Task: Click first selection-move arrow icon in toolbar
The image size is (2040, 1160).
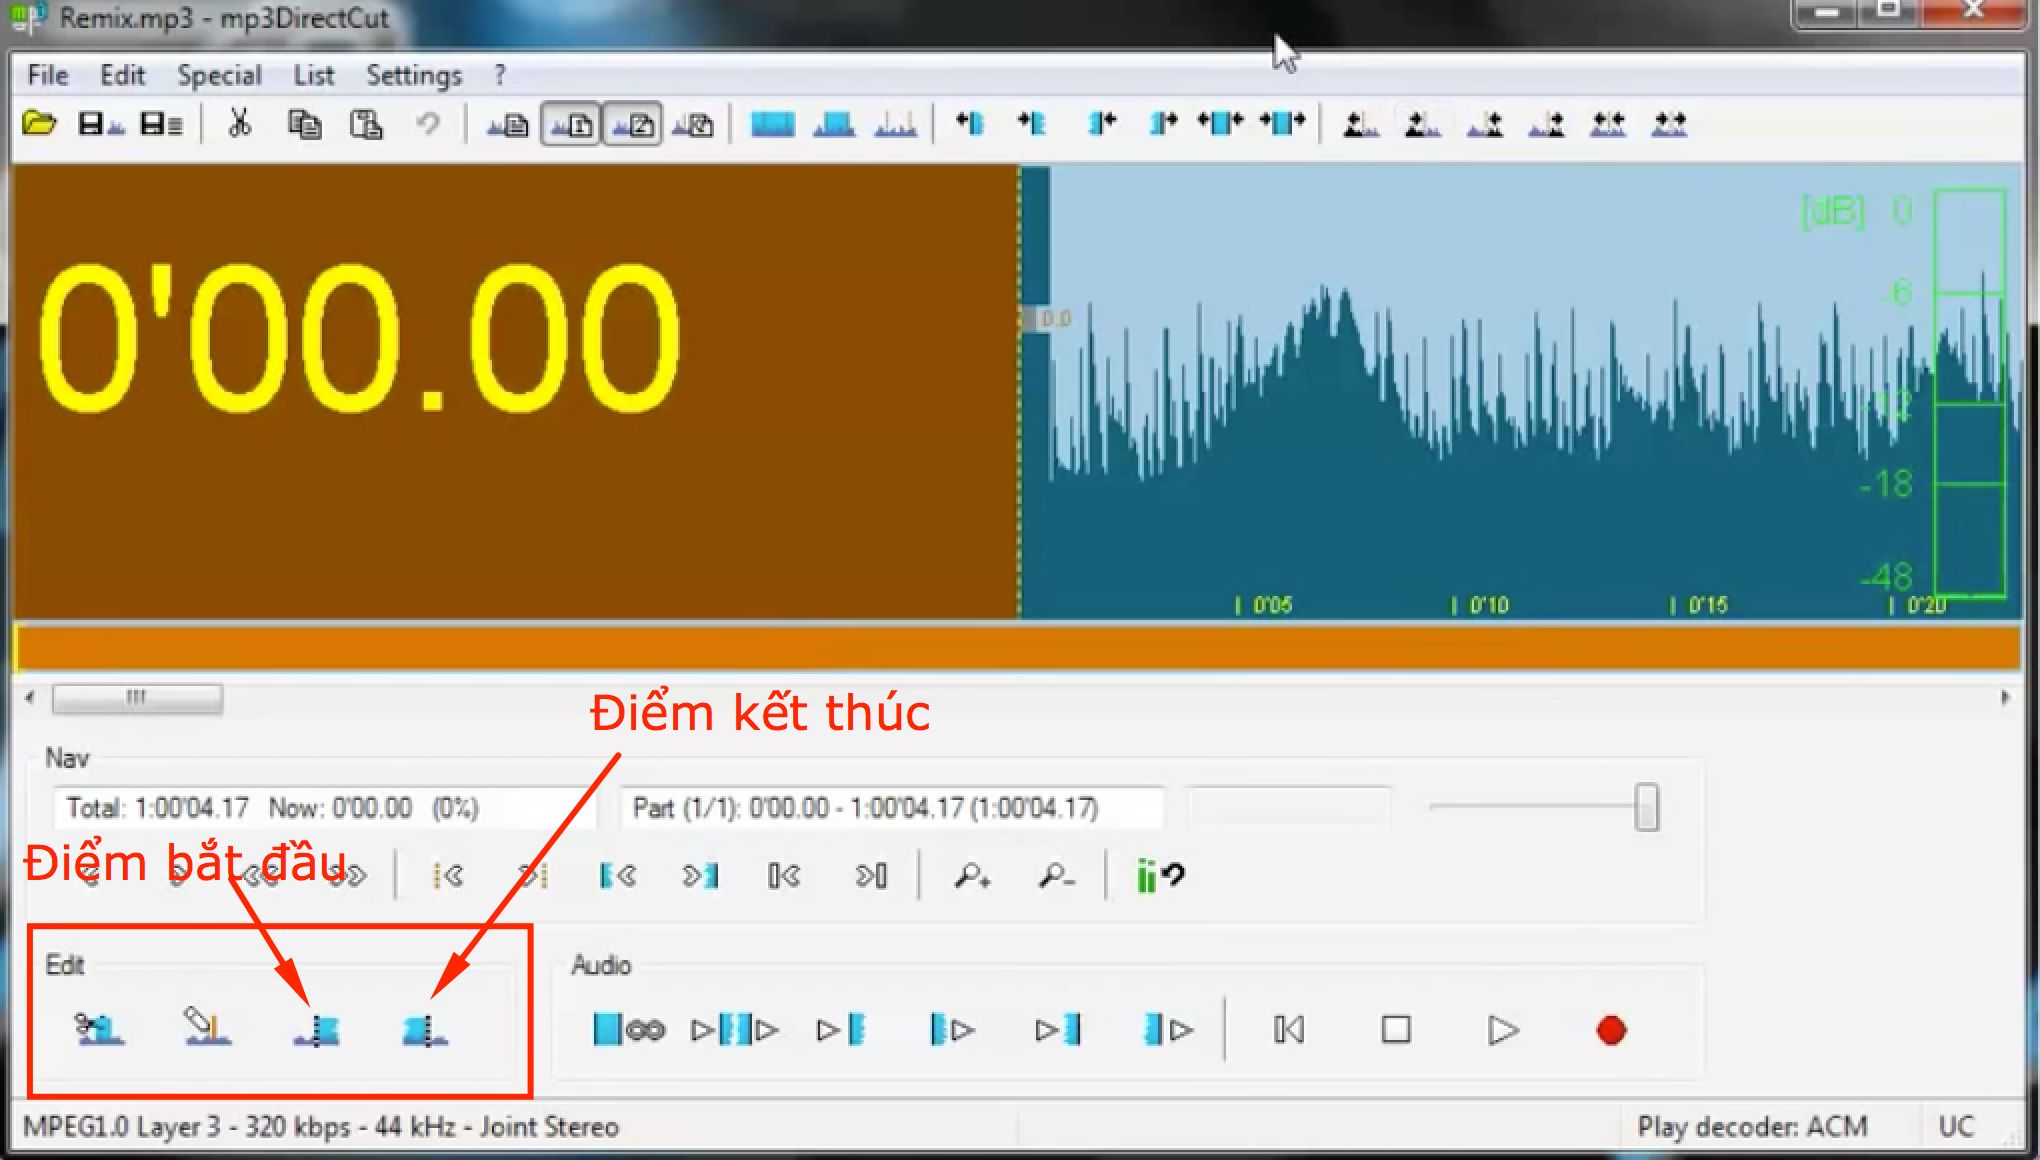Action: [970, 124]
